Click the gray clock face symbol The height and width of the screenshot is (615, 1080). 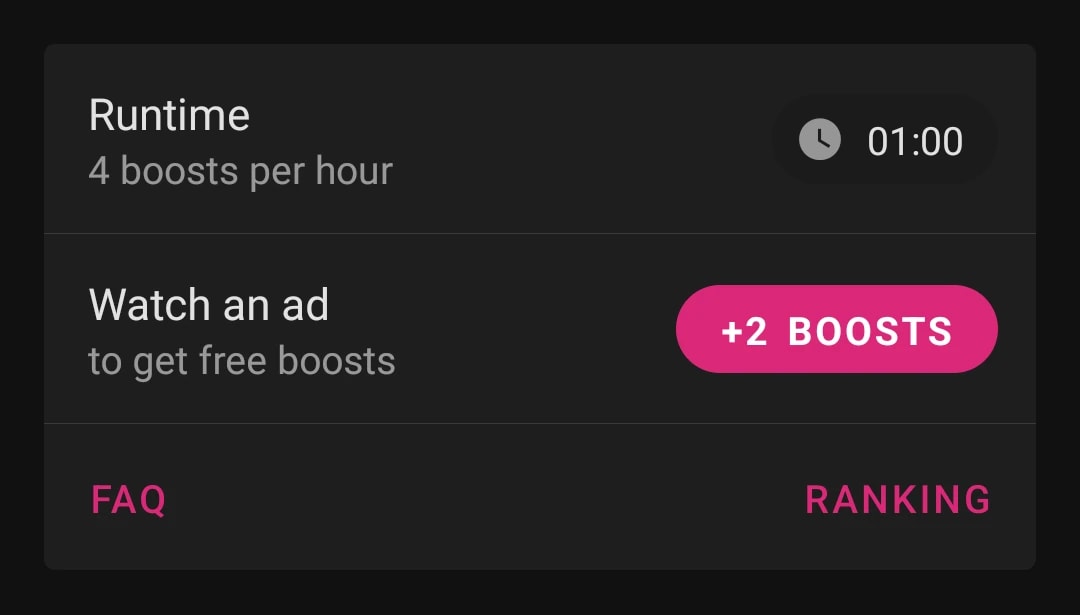820,140
